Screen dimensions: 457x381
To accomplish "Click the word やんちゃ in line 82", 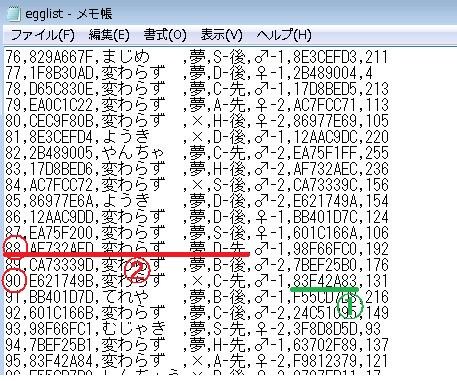I will [133, 153].
